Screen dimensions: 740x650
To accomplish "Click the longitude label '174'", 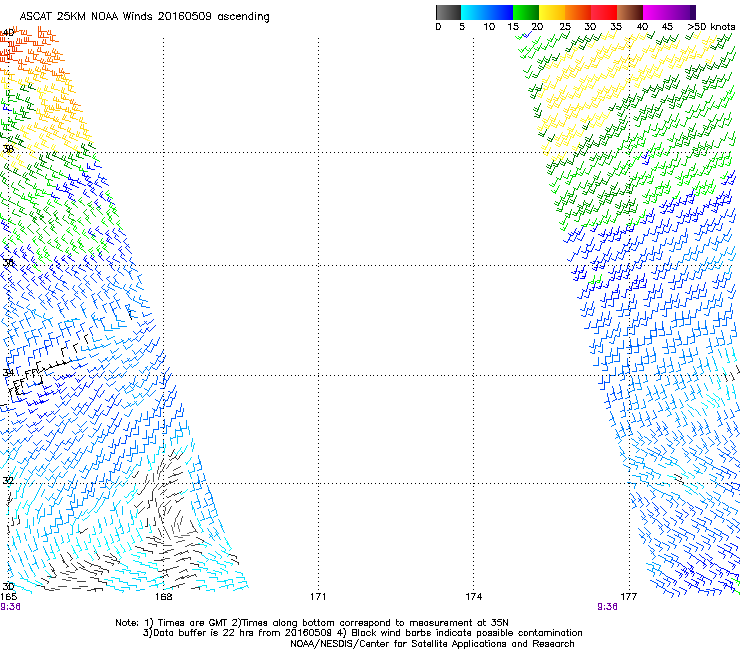I will [x=473, y=597].
